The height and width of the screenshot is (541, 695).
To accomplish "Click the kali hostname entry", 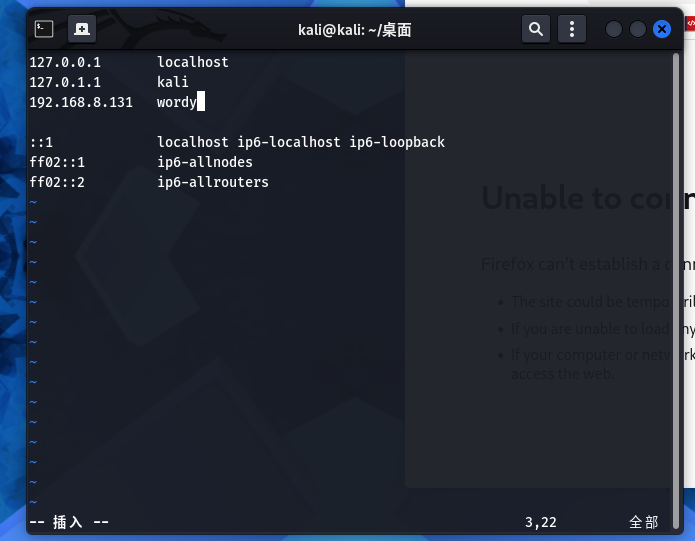I will (x=172, y=82).
